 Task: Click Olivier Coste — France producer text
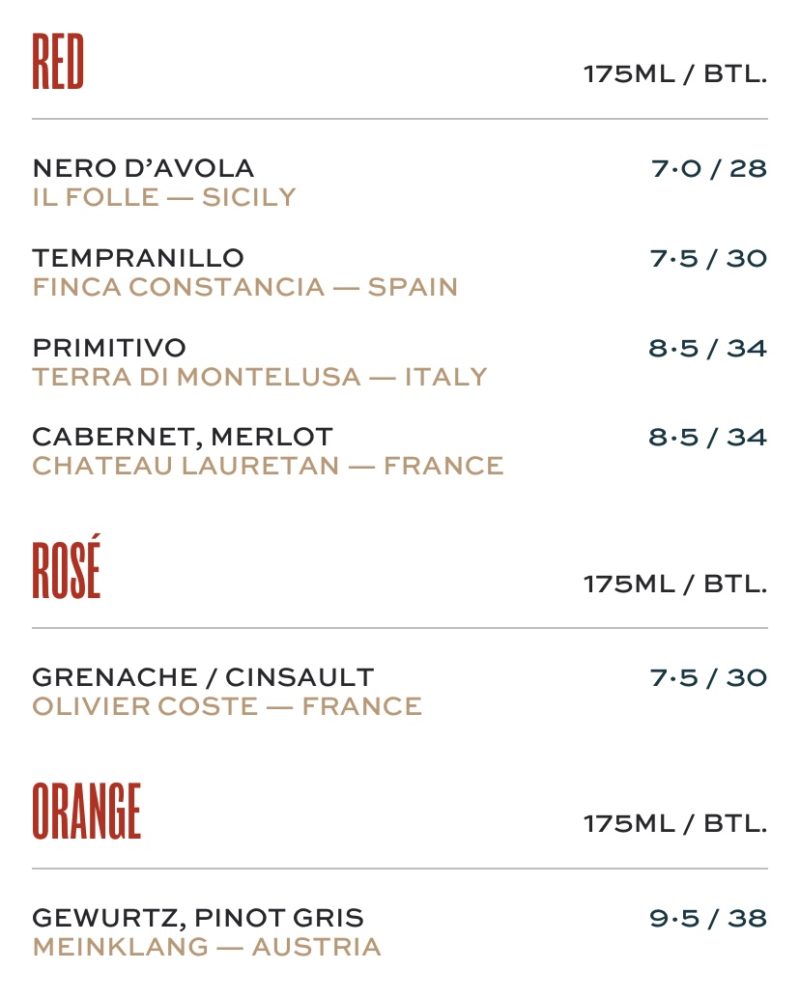point(227,706)
